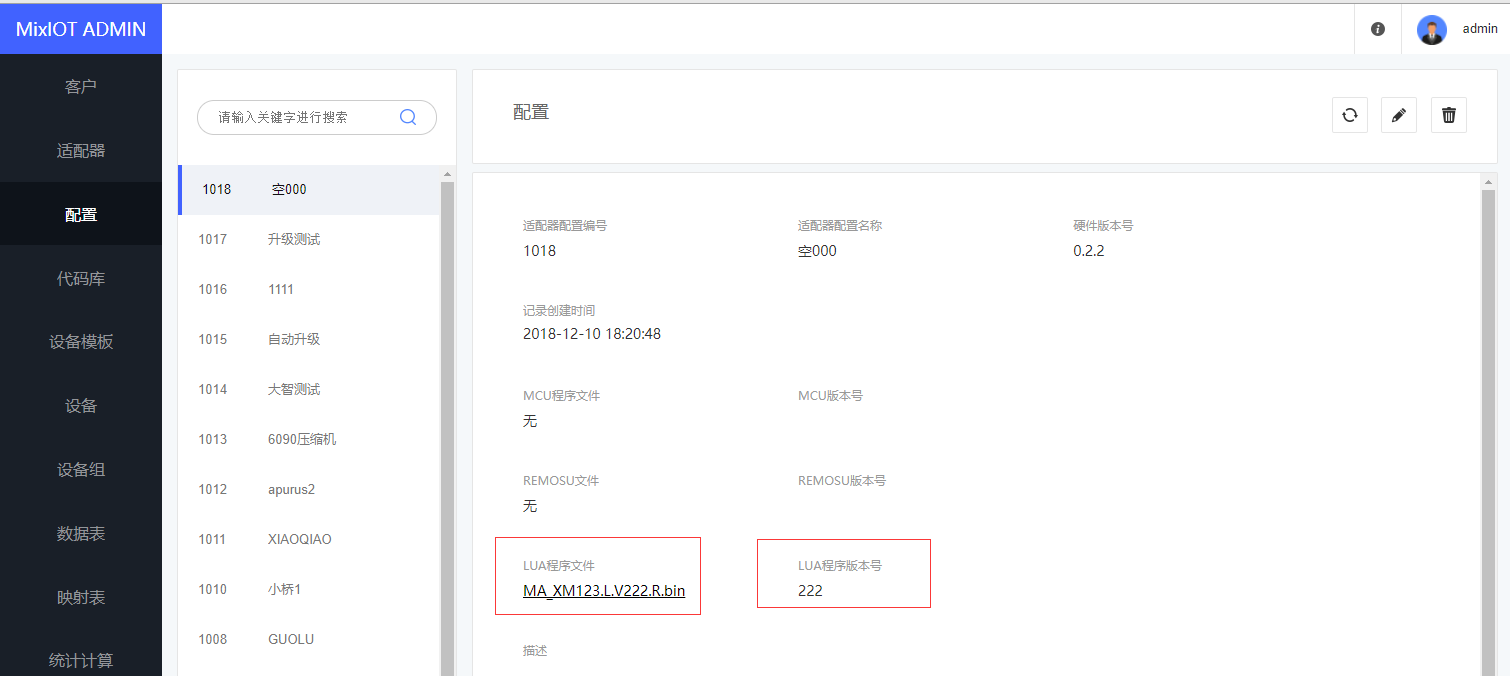Go to 代码库 in sidebar

(x=81, y=279)
